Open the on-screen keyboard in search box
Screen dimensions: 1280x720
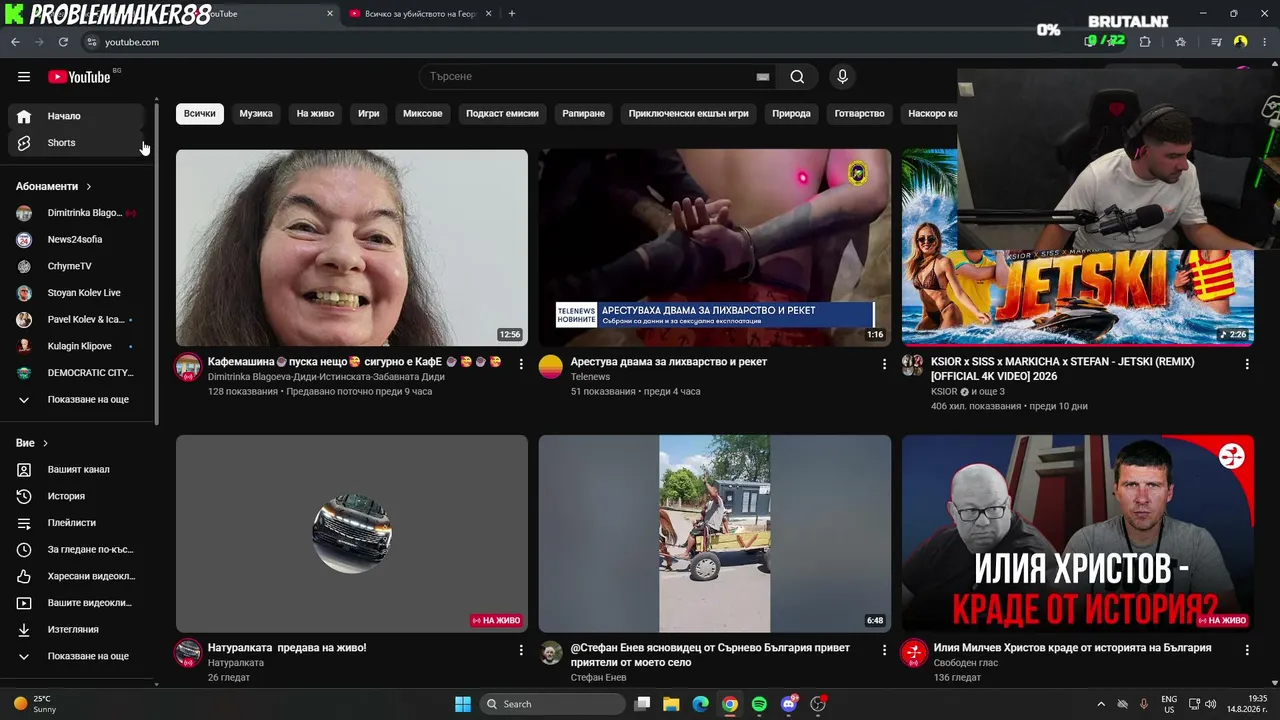(x=763, y=77)
